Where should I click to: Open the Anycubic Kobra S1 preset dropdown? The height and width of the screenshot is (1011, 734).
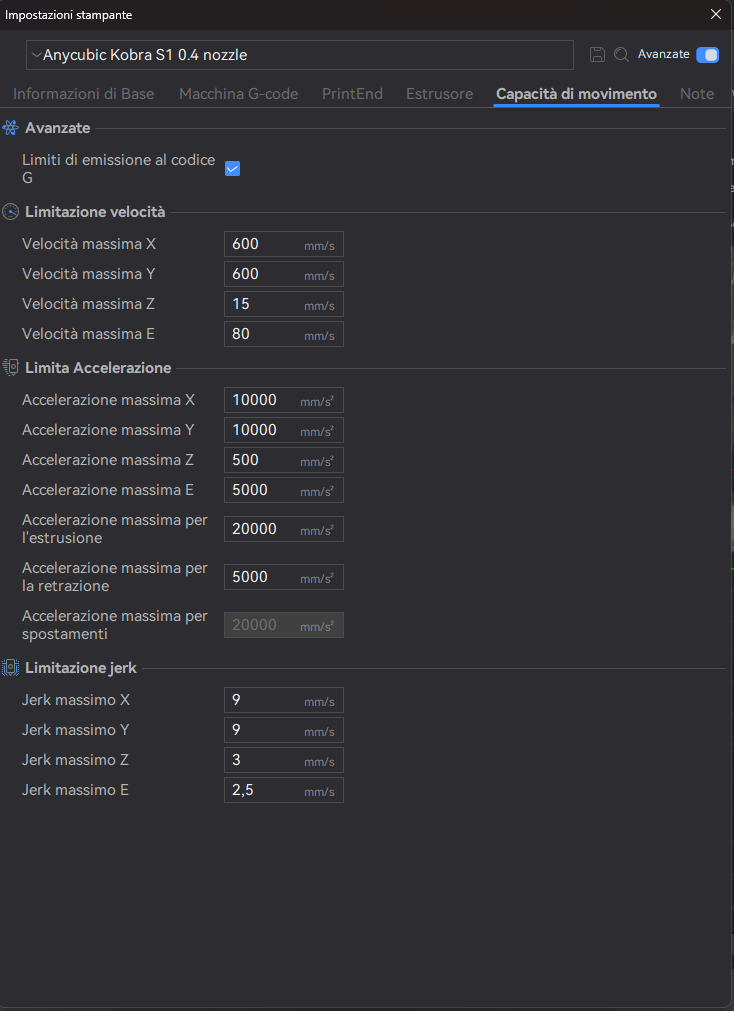(x=300, y=55)
